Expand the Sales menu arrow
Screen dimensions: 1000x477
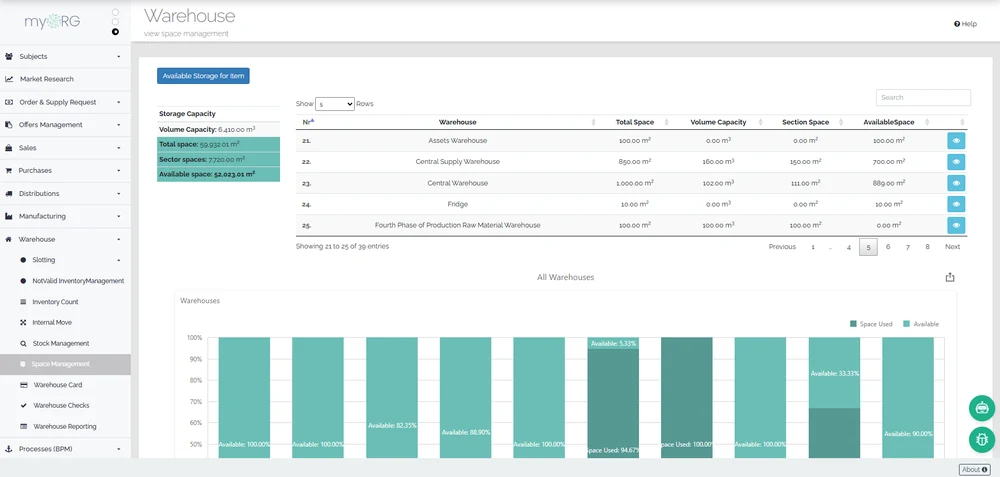(119, 148)
